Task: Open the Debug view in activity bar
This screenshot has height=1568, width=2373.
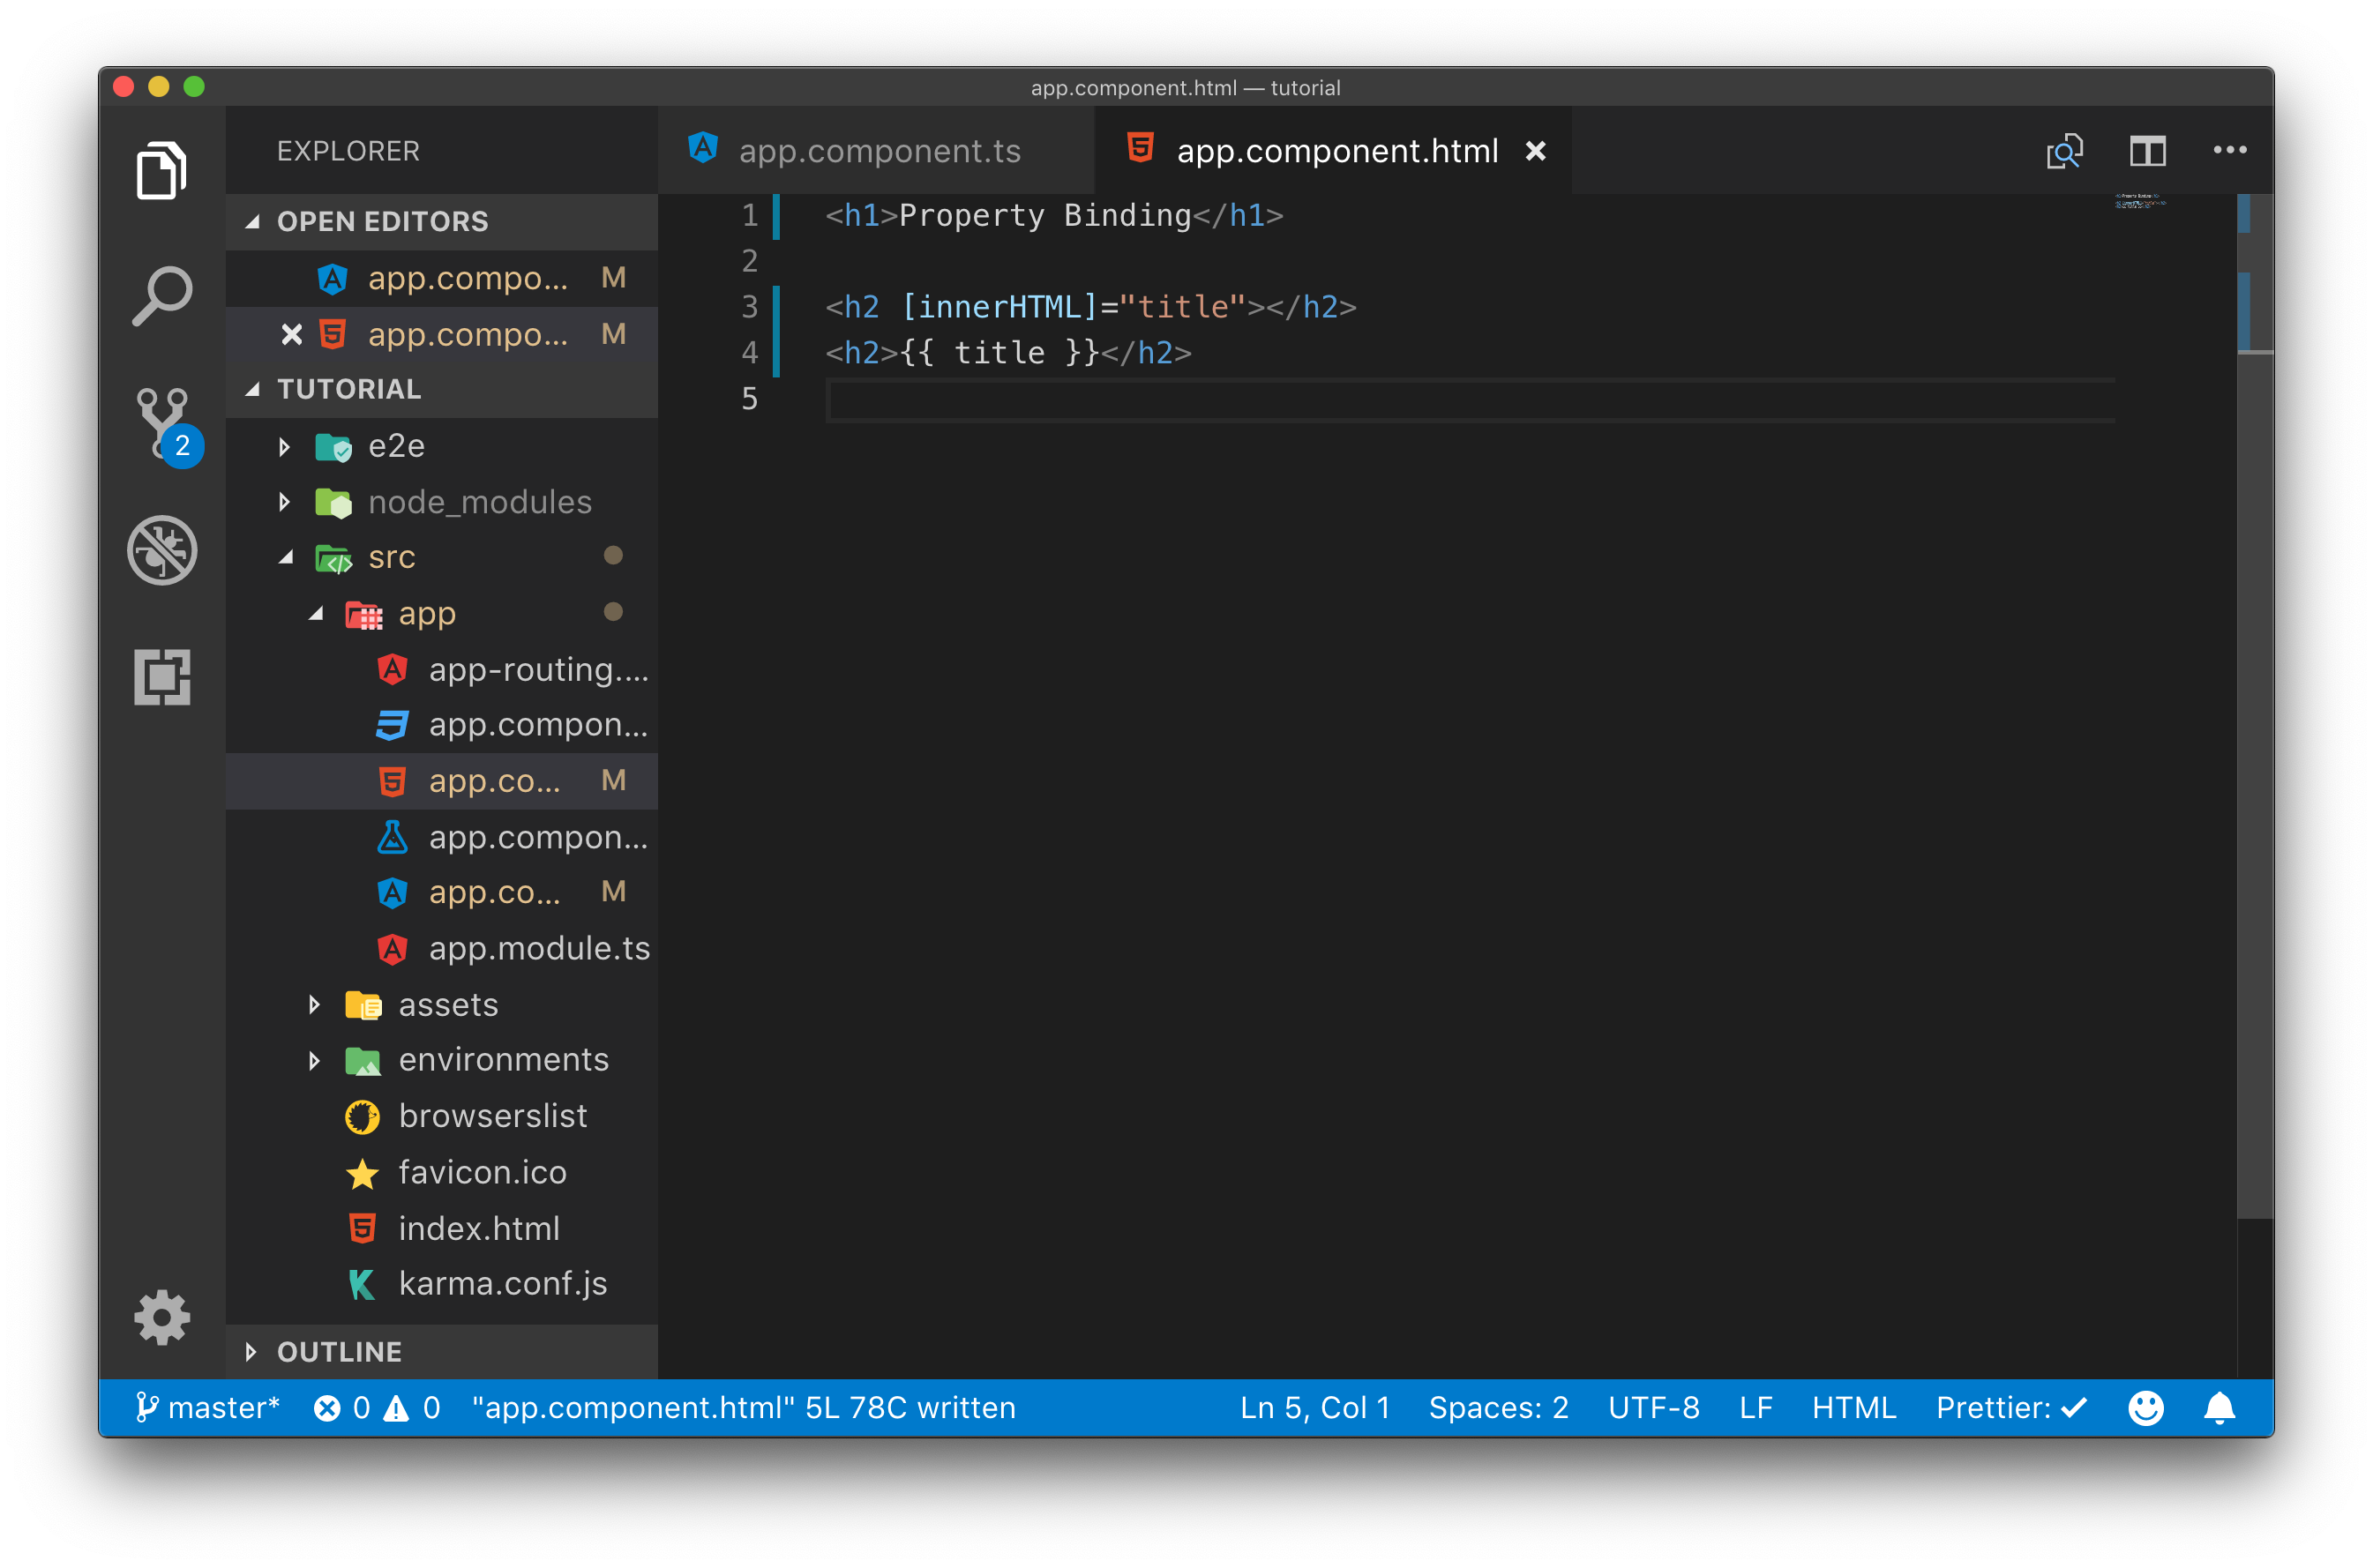Action: [162, 550]
